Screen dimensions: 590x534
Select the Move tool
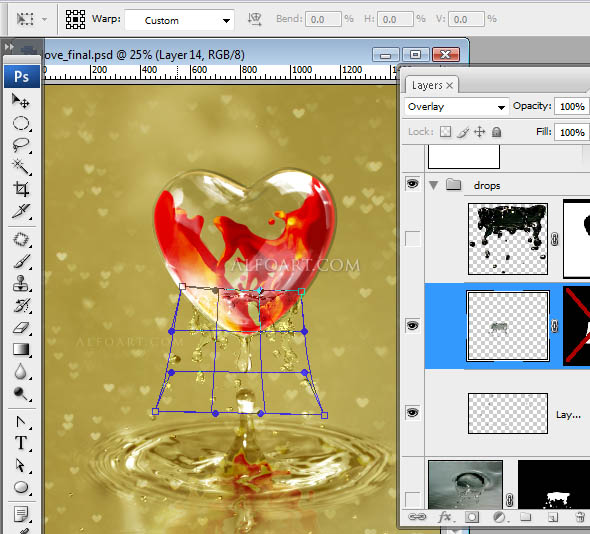[x=21, y=101]
